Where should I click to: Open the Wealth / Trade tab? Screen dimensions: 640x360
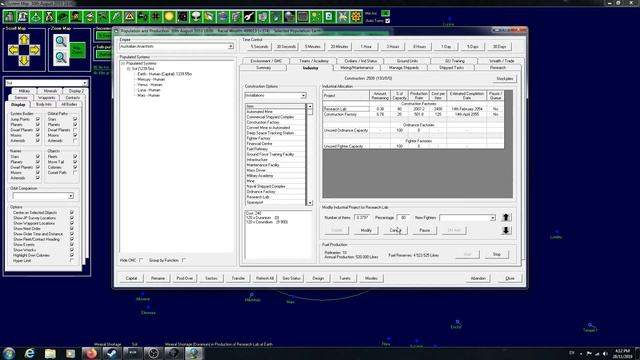[x=502, y=61]
